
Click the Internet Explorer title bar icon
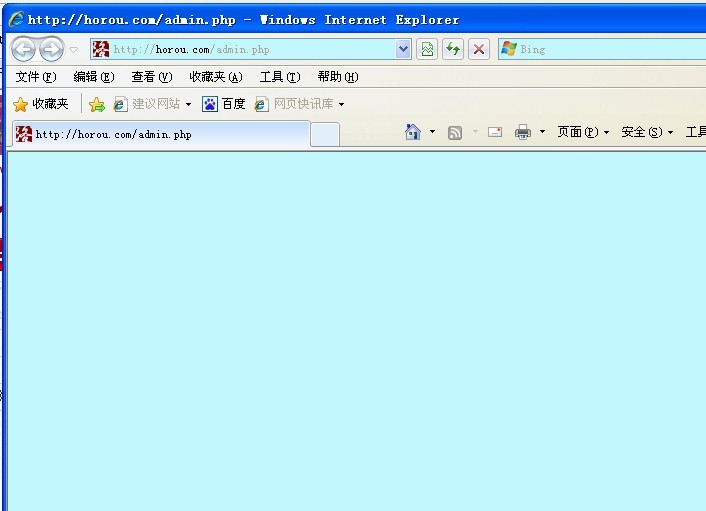tap(17, 19)
